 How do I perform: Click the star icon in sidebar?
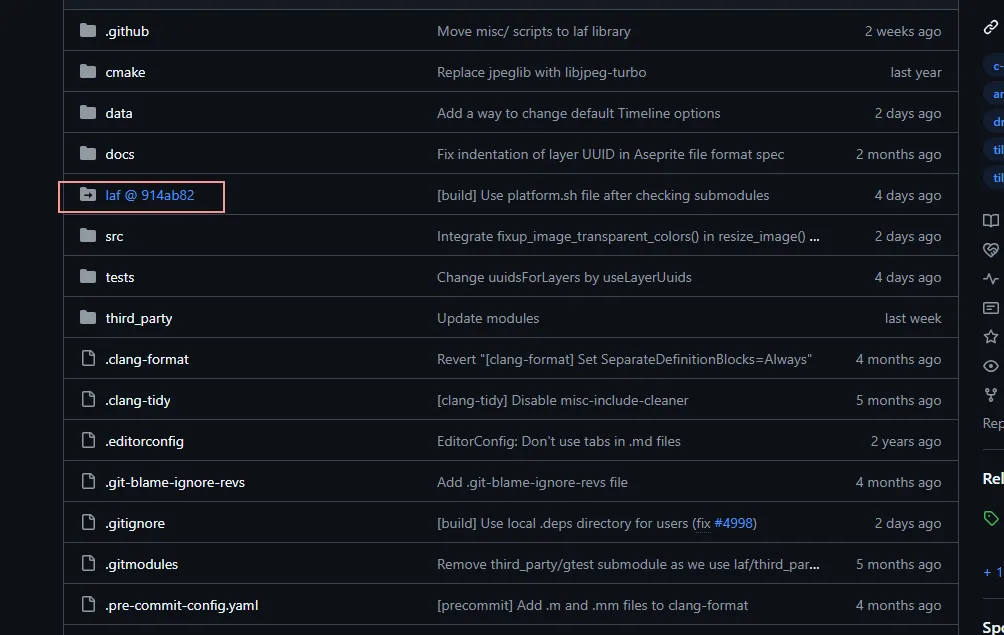click(991, 337)
